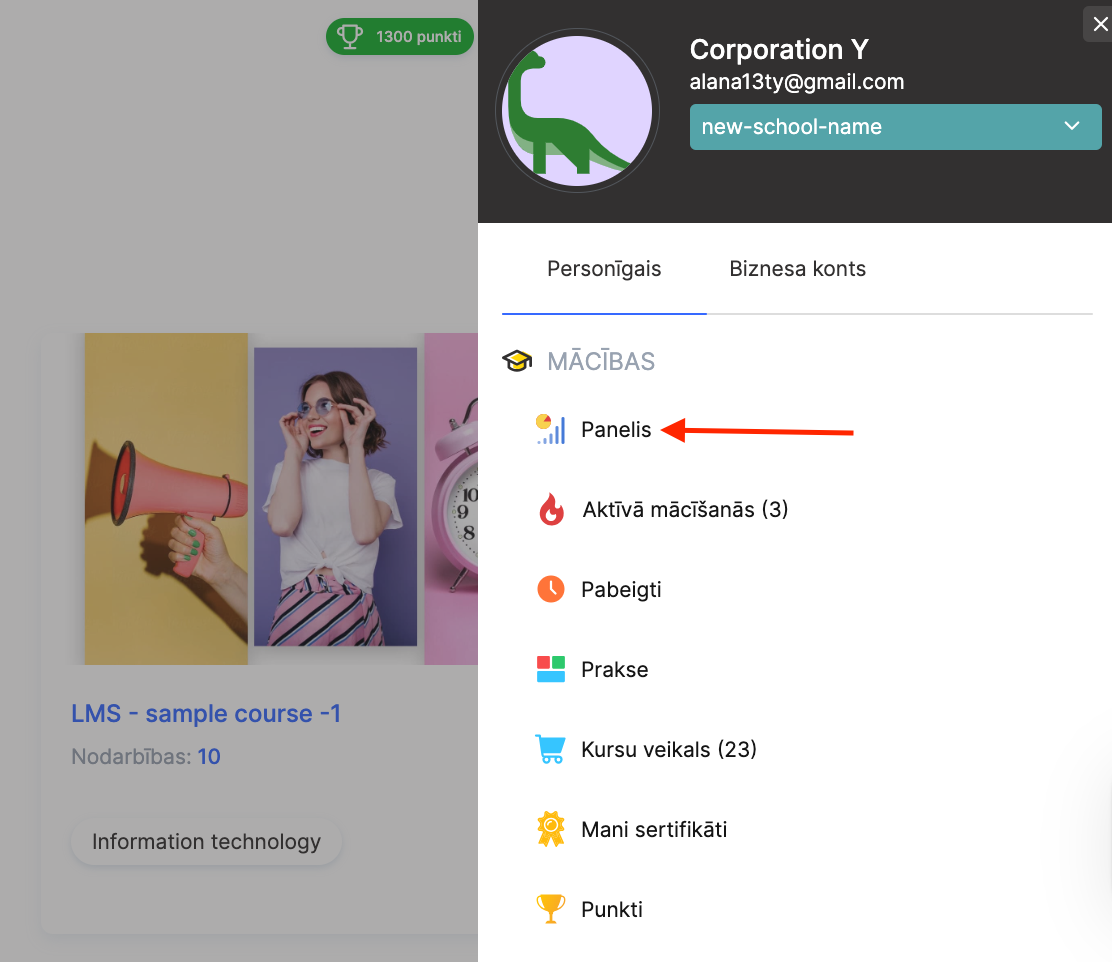
Task: Switch to the Biznesa konts tab
Action: tap(797, 269)
